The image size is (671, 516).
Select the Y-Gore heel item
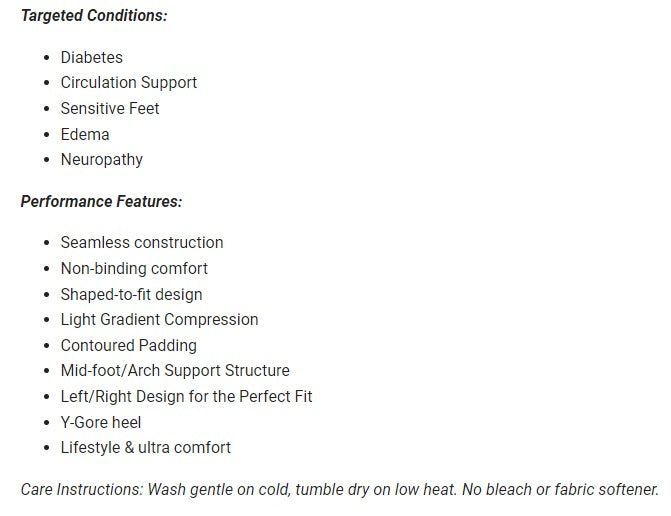click(101, 422)
